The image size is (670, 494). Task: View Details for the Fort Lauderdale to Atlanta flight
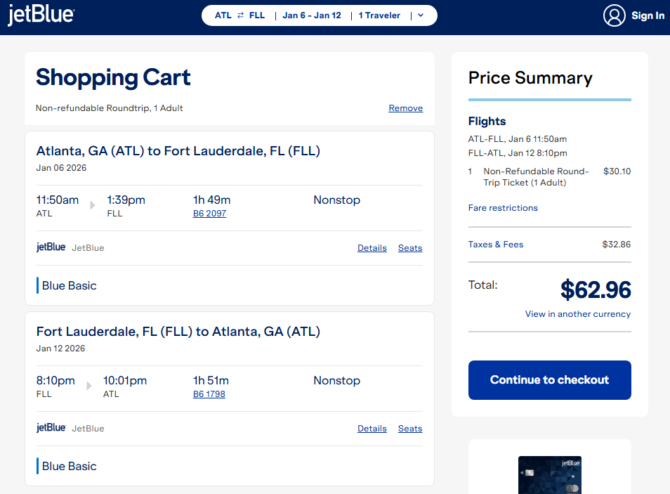pos(372,429)
